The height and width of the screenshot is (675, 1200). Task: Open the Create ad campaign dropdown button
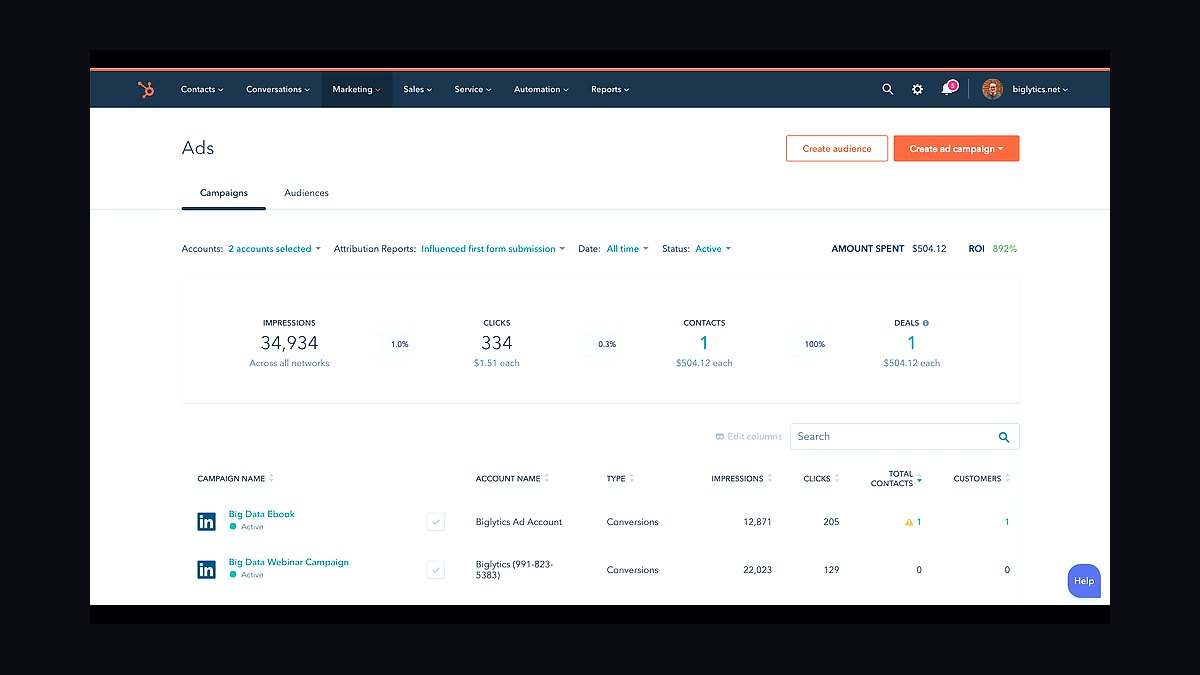956,149
